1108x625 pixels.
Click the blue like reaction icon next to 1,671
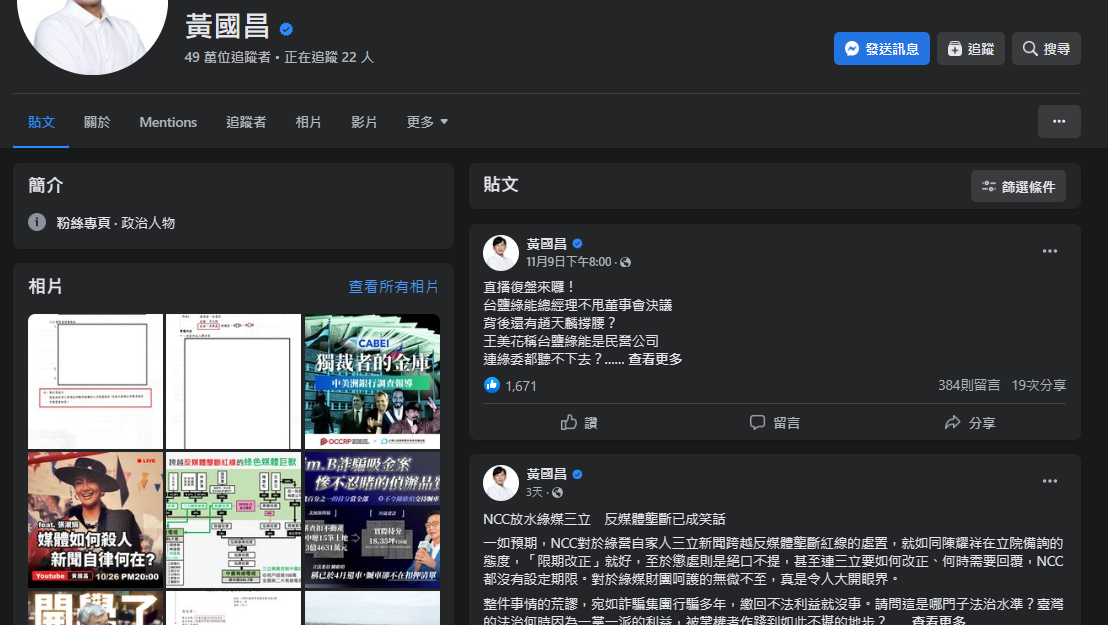pyautogui.click(x=492, y=385)
